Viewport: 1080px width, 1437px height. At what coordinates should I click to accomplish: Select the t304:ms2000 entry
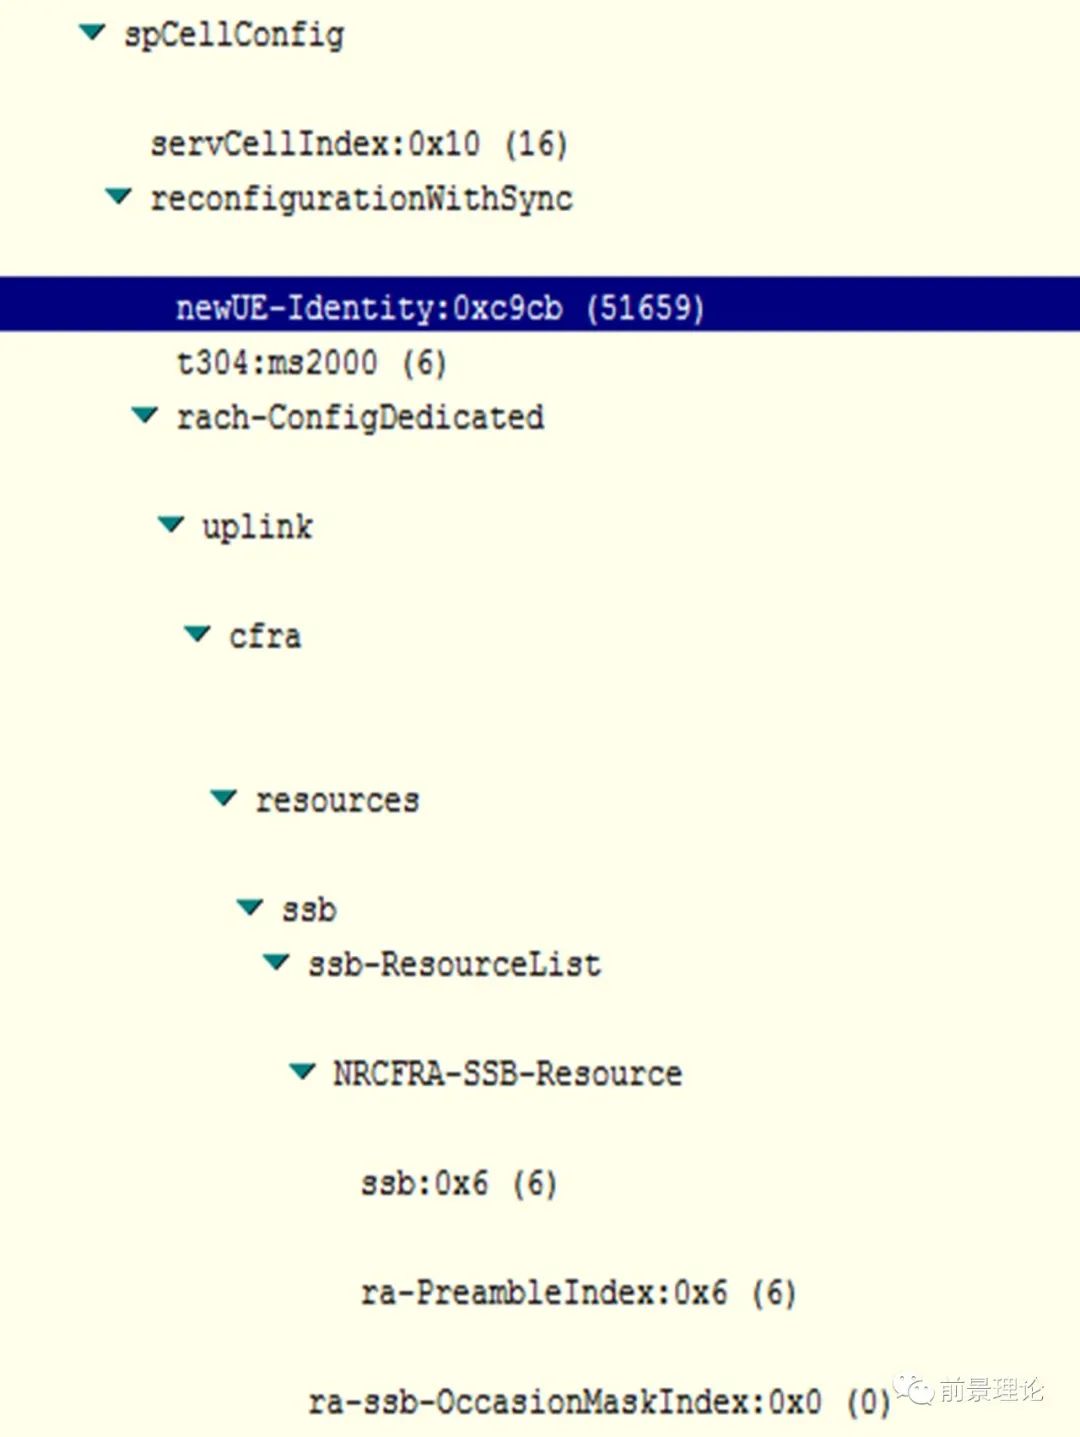311,362
